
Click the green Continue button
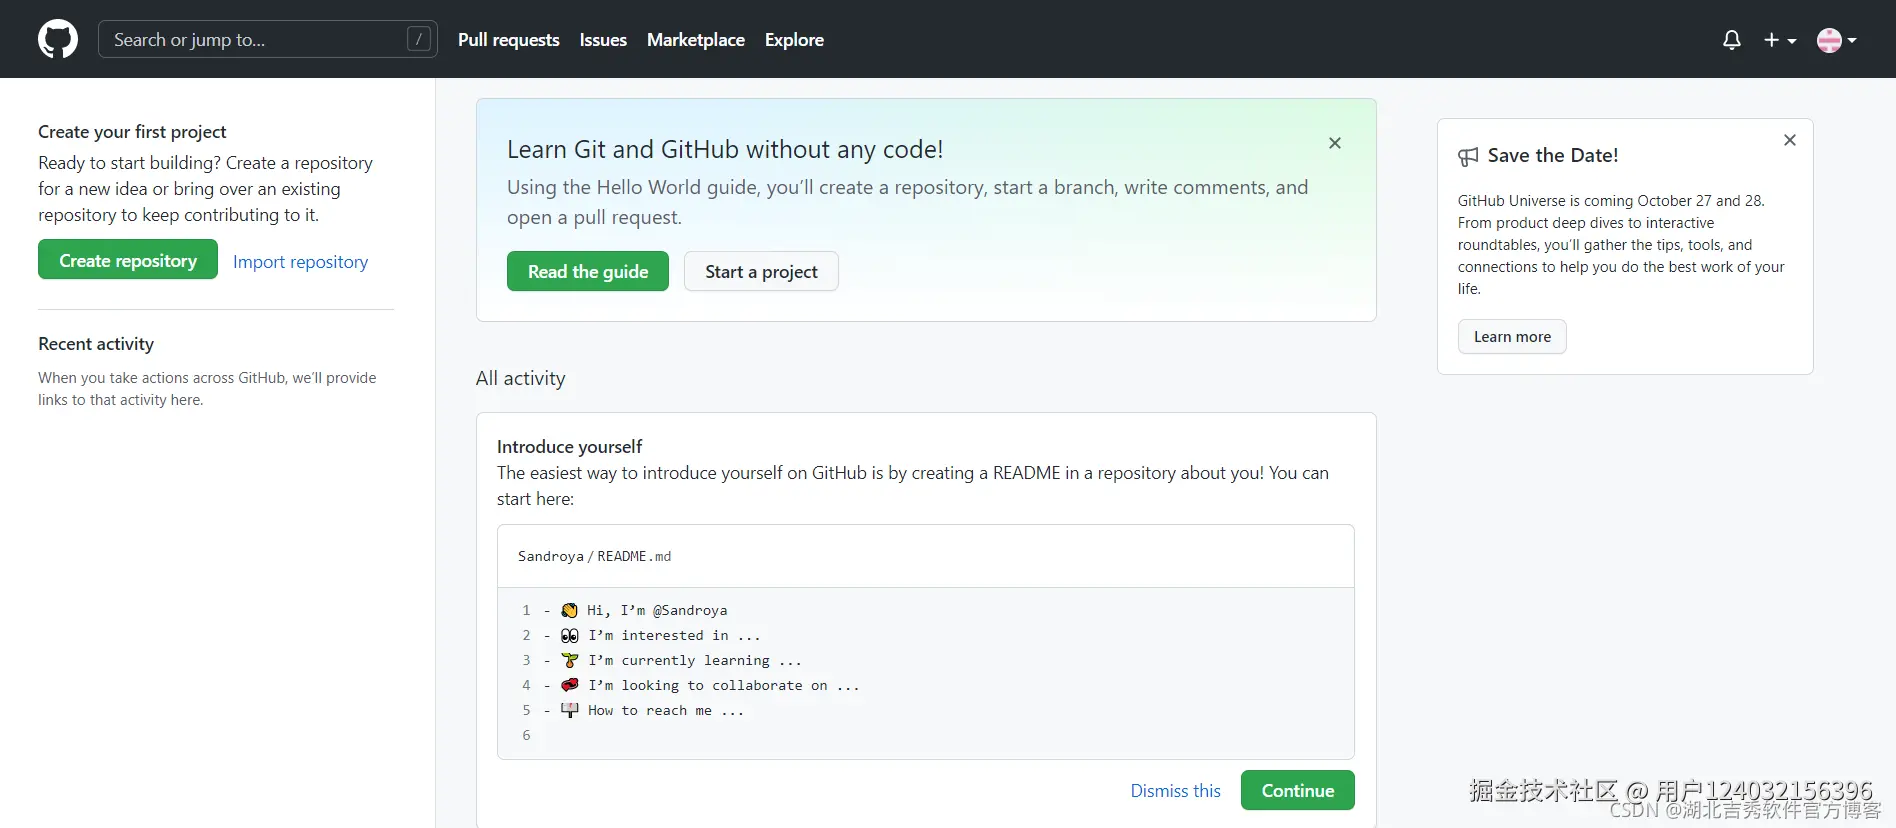(1298, 790)
